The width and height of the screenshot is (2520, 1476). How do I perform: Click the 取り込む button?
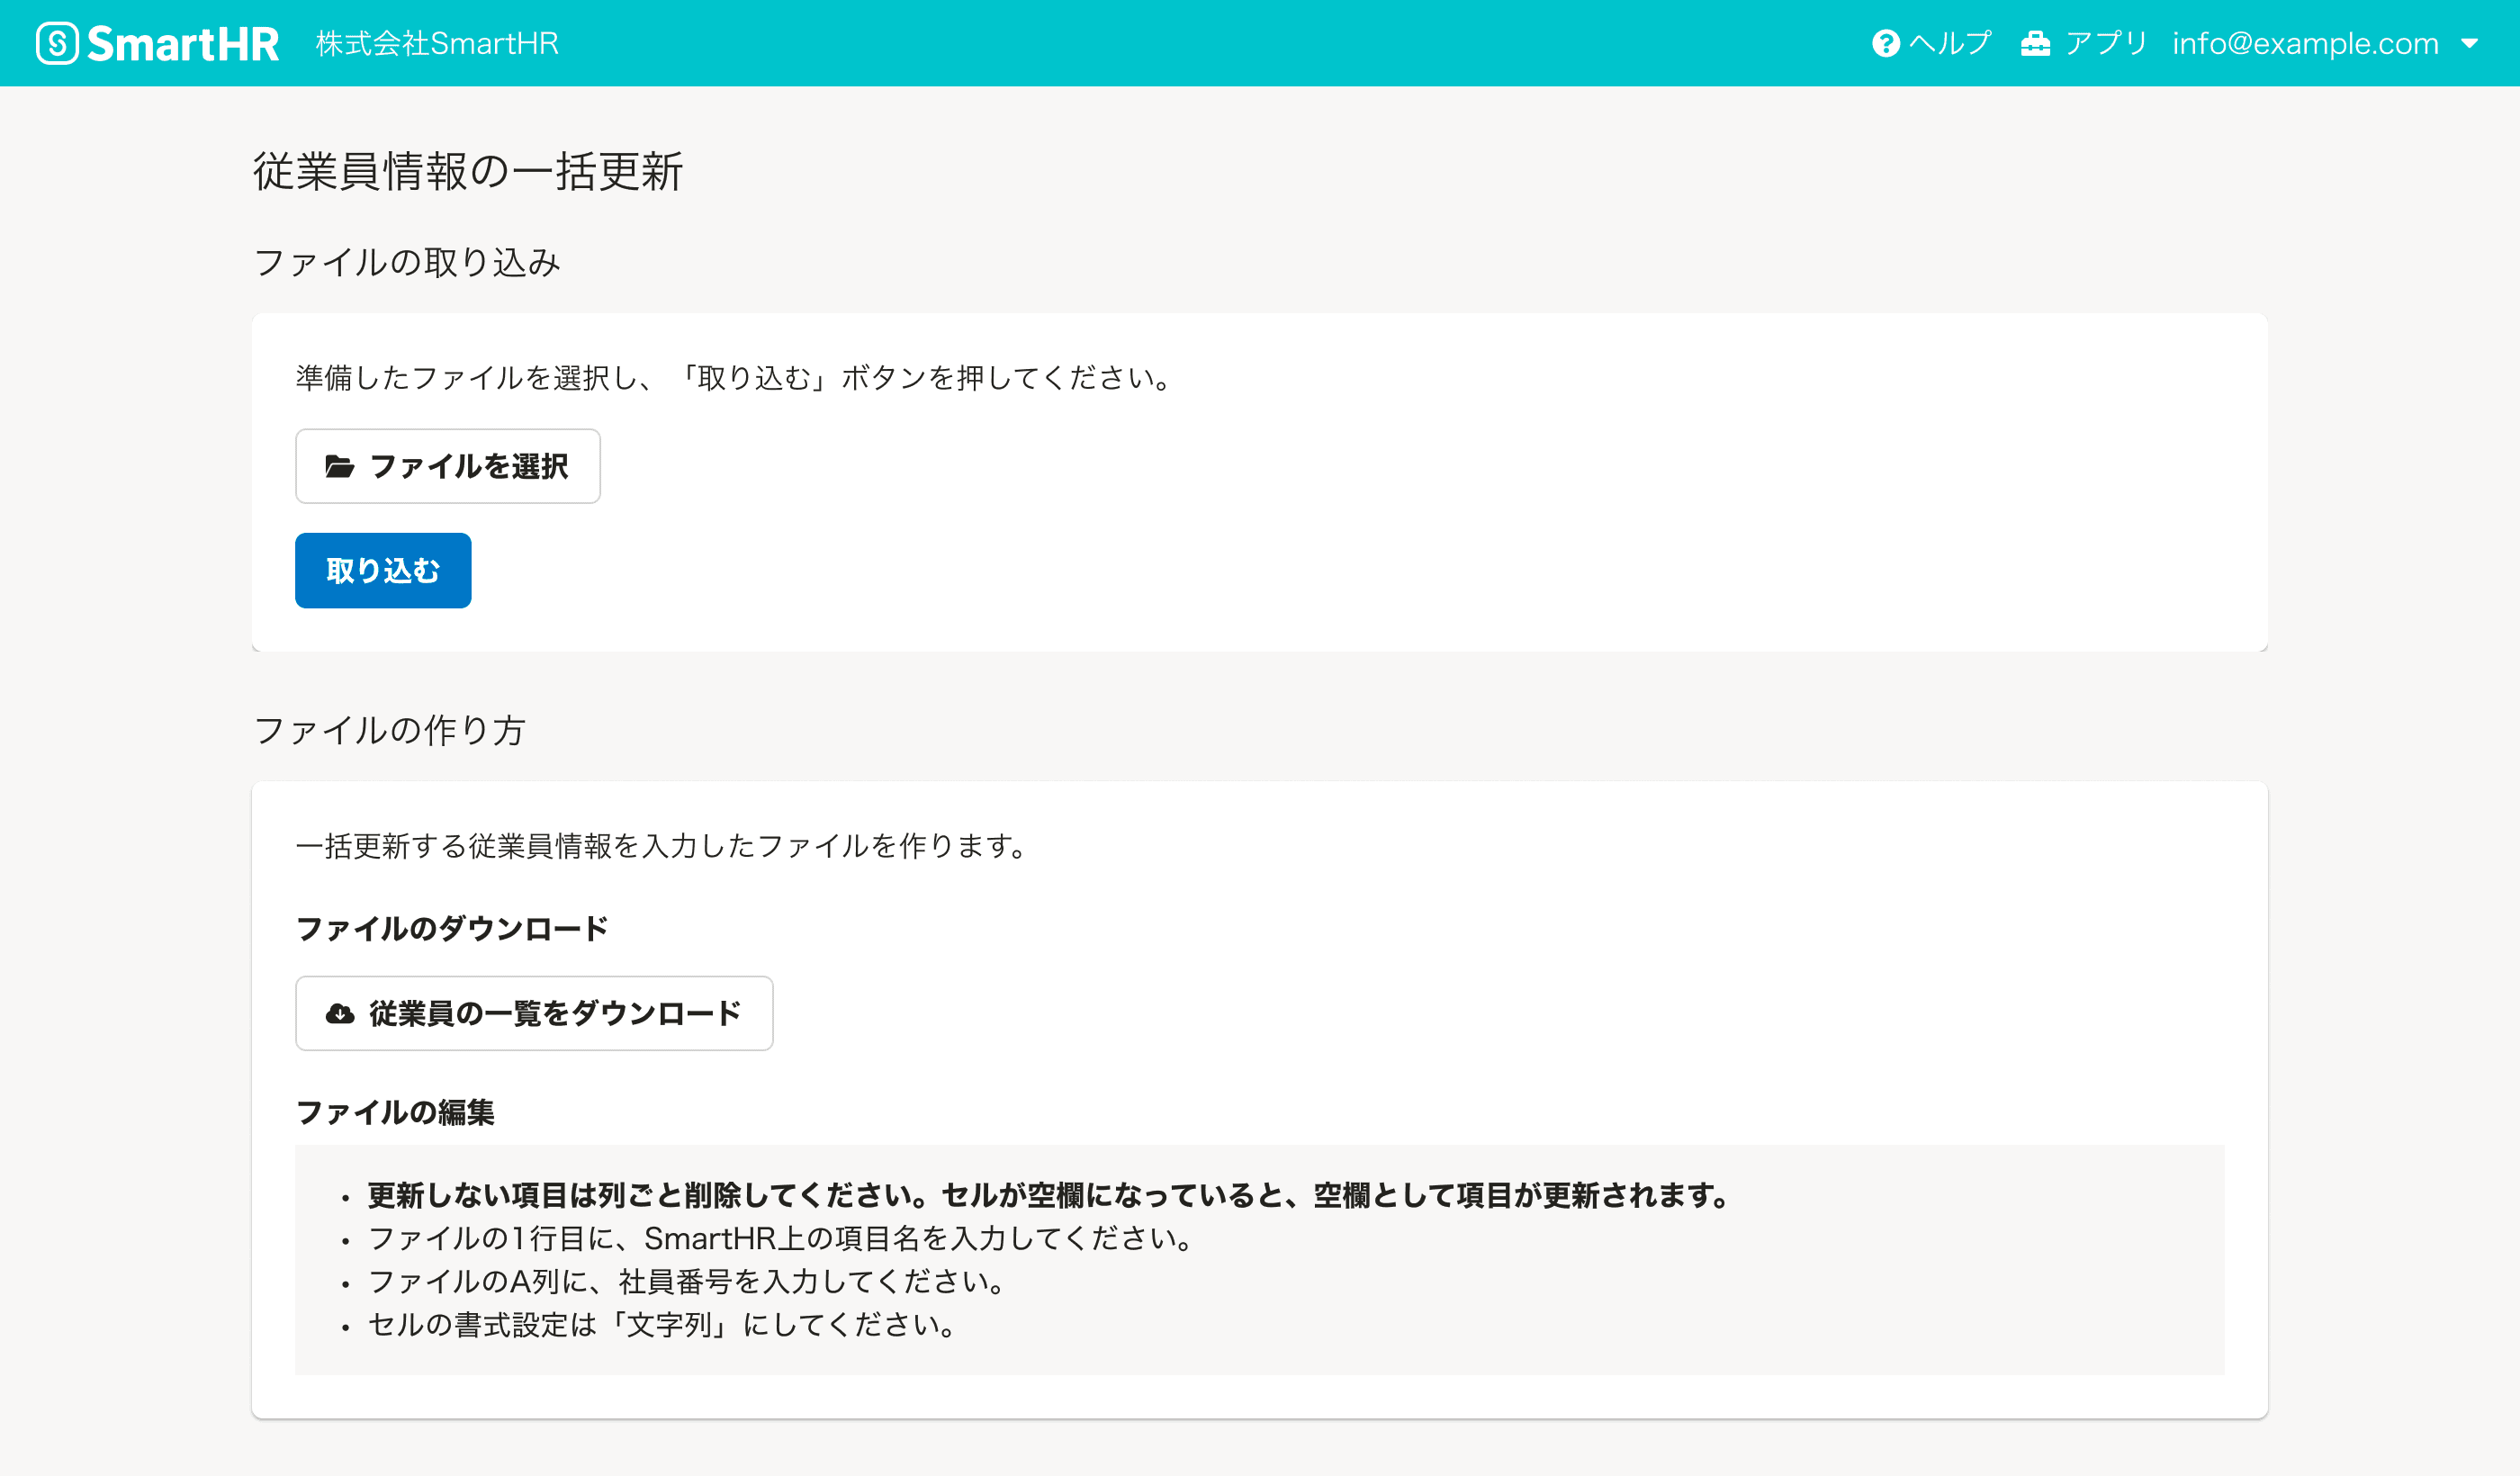point(382,570)
